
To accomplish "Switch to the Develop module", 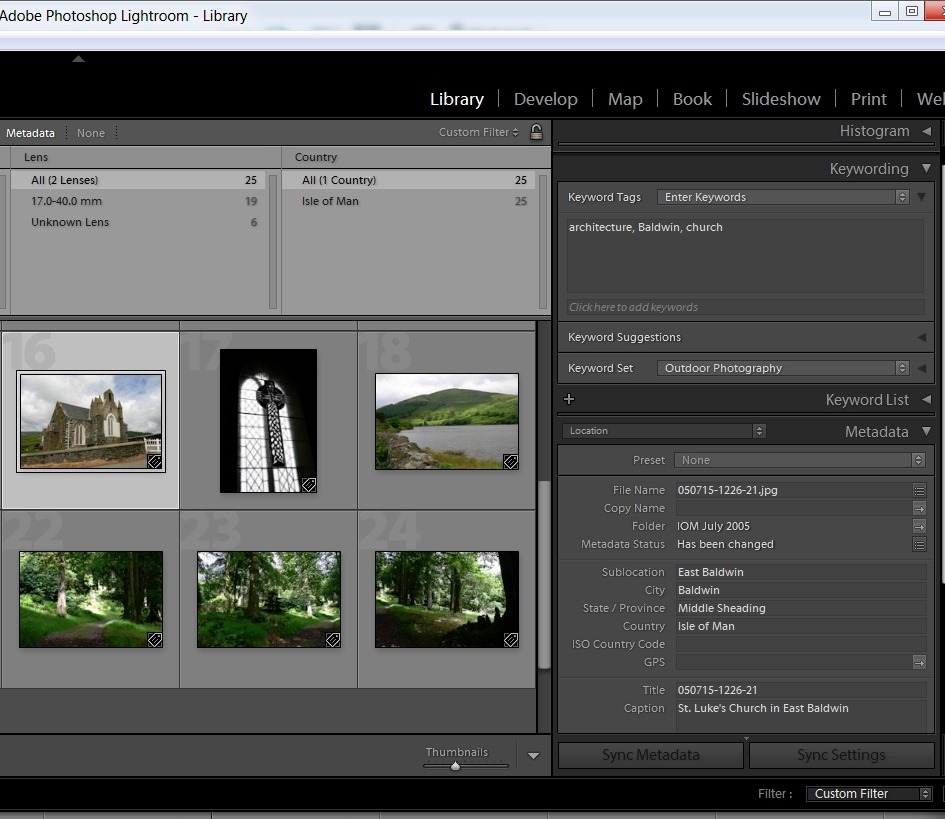I will pyautogui.click(x=545, y=99).
